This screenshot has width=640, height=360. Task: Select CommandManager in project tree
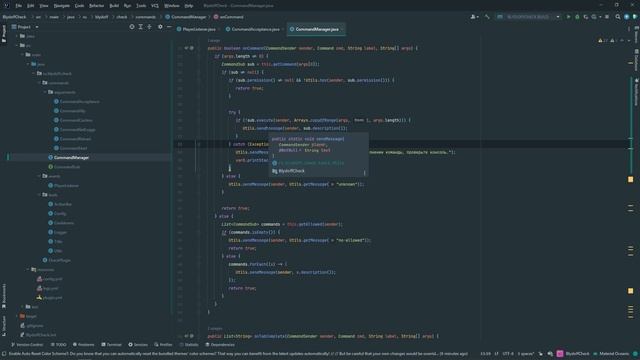pyautogui.click(x=71, y=158)
